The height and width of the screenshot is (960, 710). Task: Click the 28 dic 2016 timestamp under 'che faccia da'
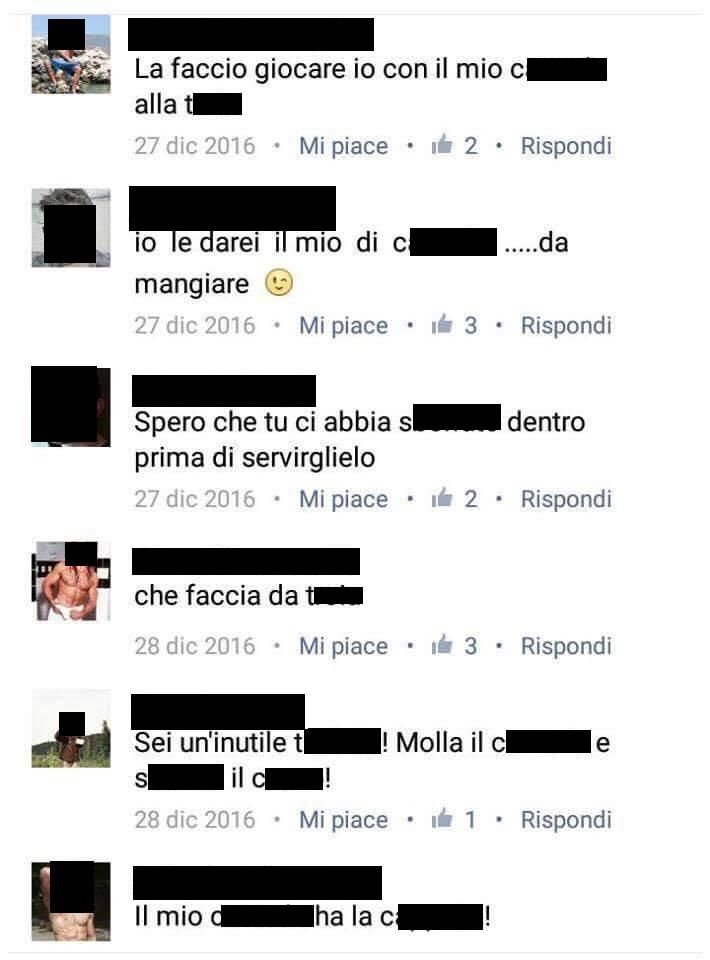tap(195, 646)
